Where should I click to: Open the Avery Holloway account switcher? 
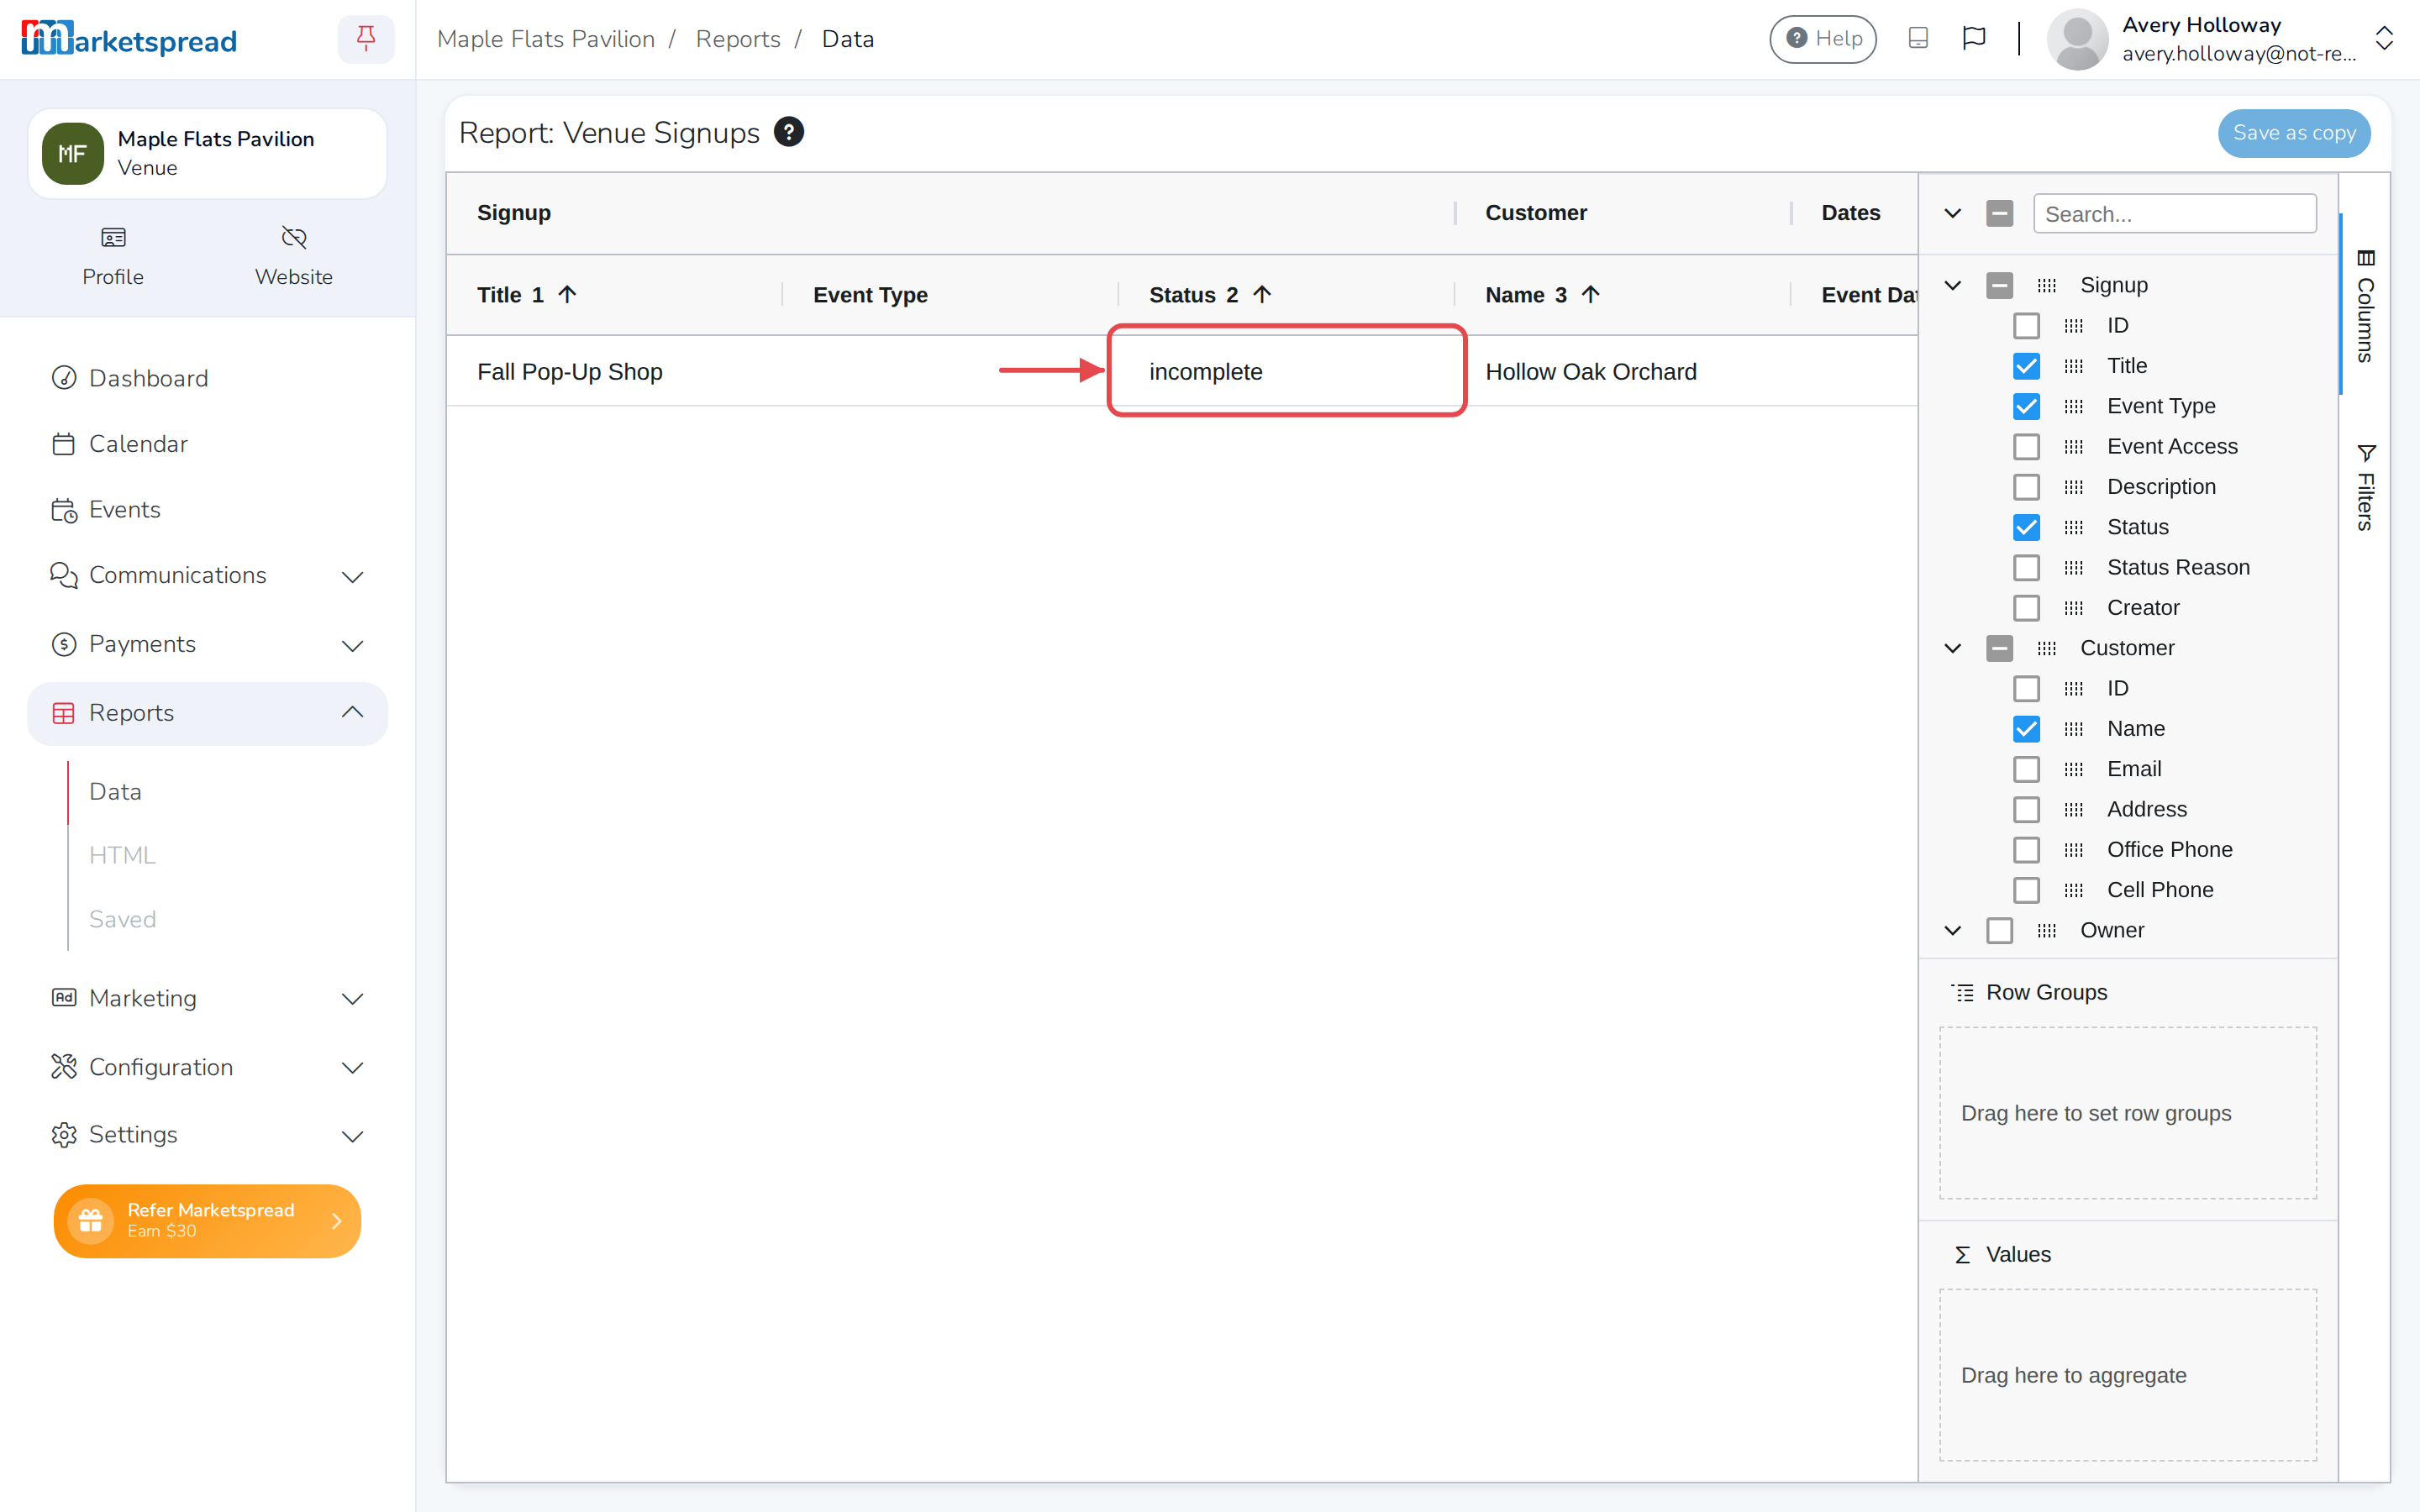[2384, 39]
